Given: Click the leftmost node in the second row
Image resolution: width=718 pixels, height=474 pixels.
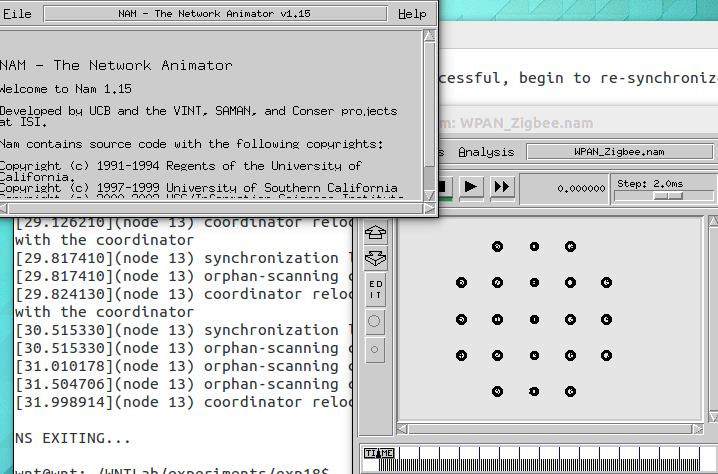Looking at the screenshot, I should click(x=462, y=283).
